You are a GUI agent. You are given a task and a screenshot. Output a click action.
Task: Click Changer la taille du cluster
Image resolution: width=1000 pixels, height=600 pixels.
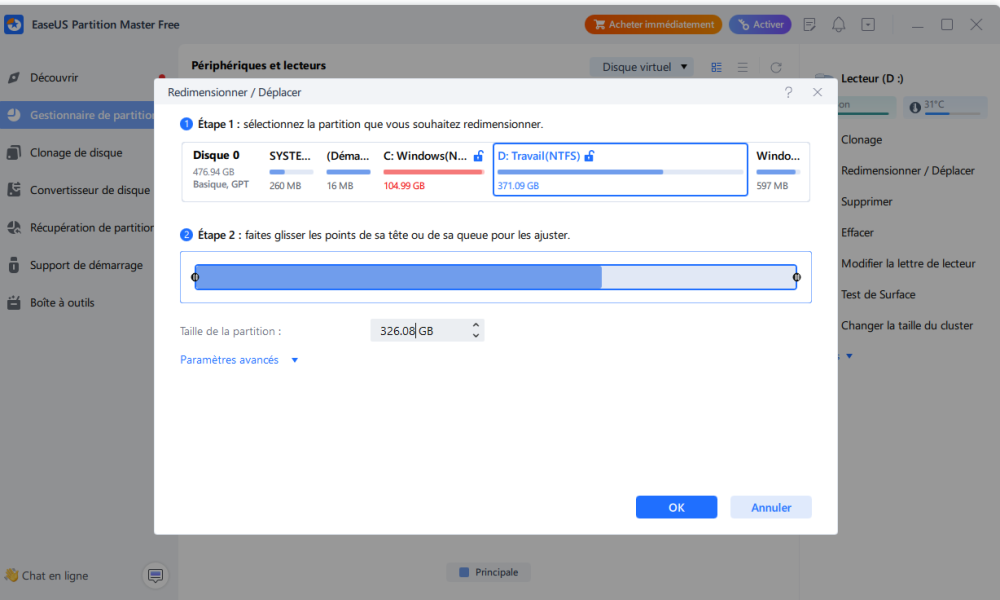906,326
